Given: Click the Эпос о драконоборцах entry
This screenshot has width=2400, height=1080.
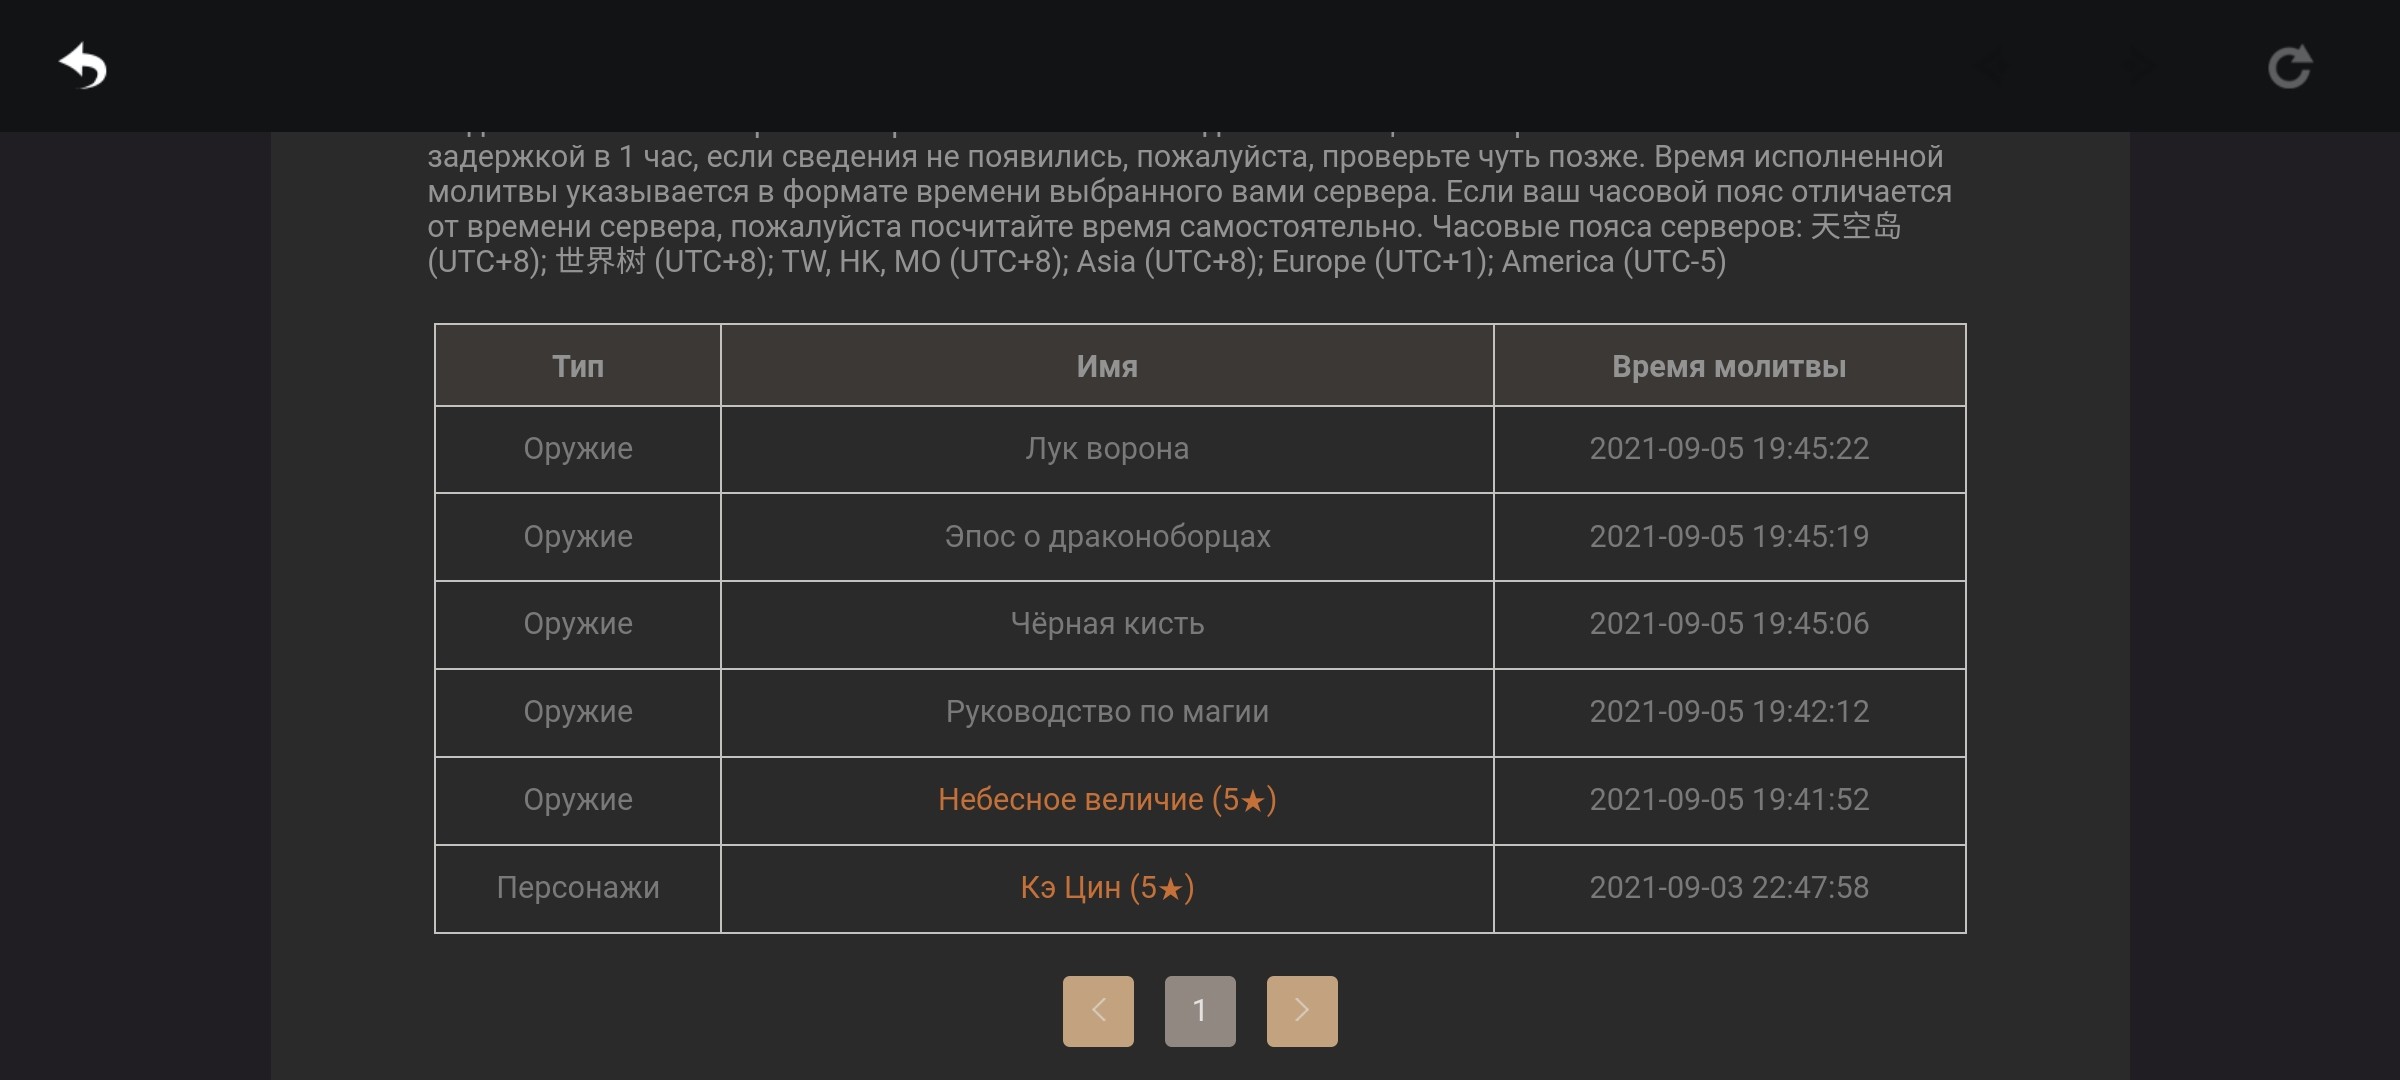Looking at the screenshot, I should coord(1107,537).
